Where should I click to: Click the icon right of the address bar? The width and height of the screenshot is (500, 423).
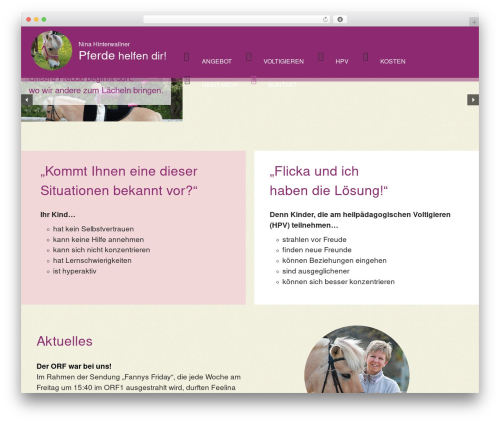click(x=340, y=19)
